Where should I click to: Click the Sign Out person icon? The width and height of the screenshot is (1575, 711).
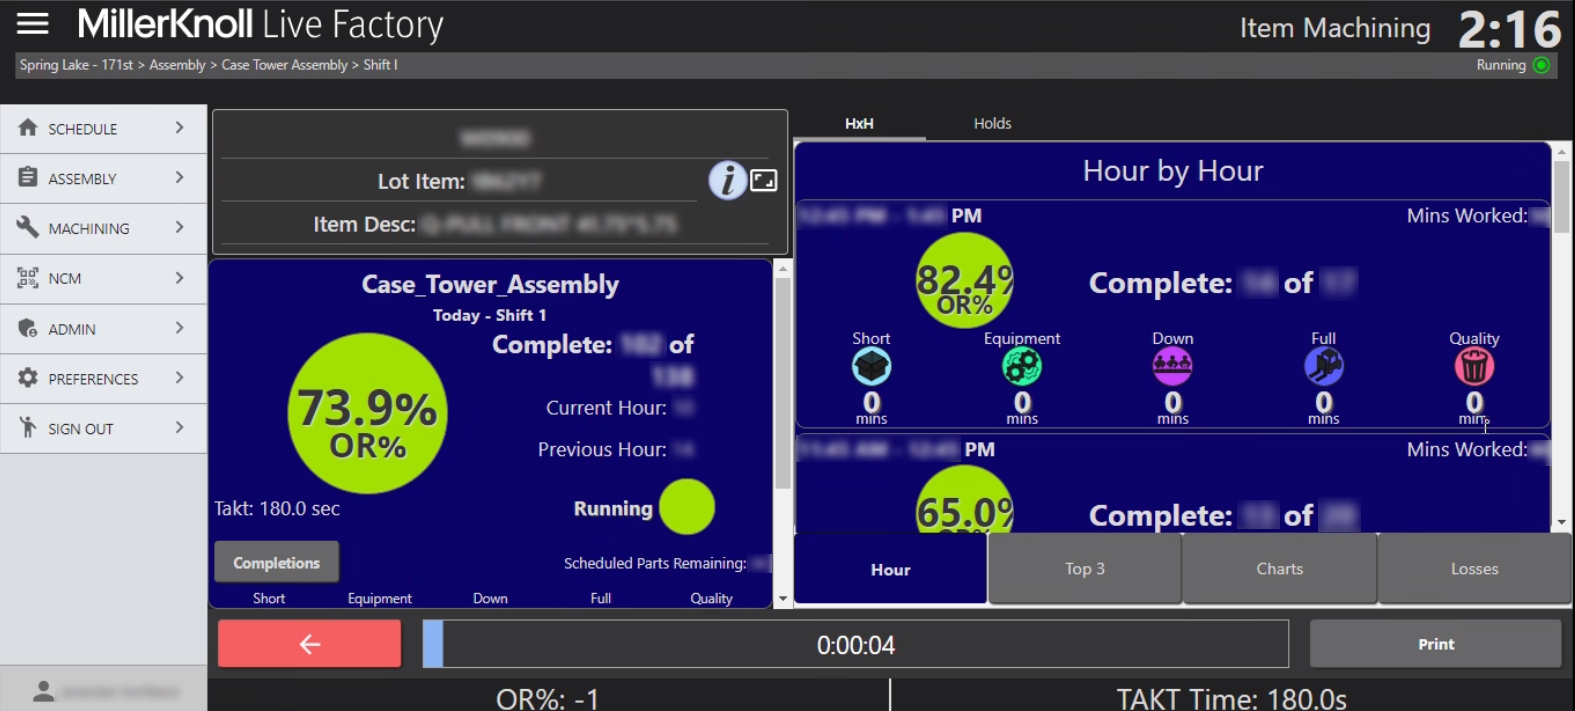(x=28, y=428)
